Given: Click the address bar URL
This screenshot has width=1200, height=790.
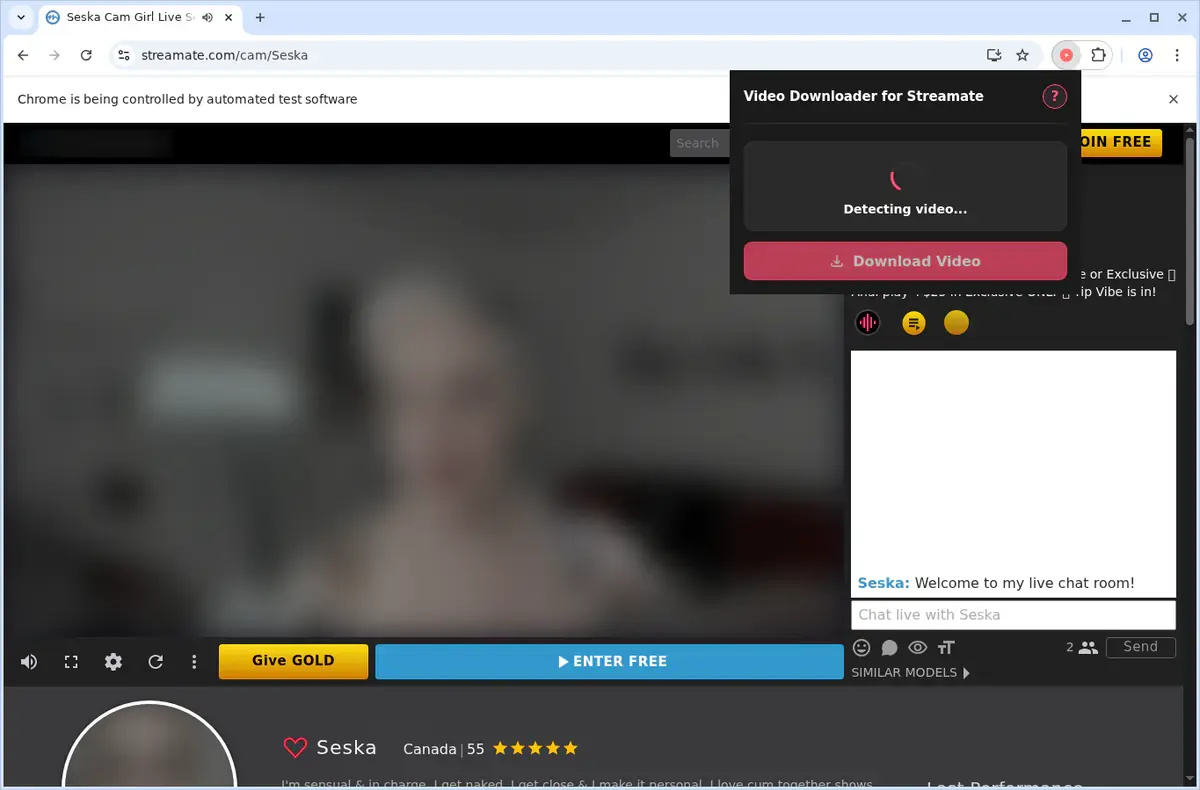Looking at the screenshot, I should click(x=223, y=56).
